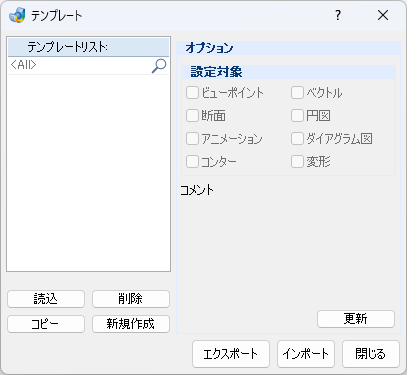Click the application icon in the title bar
This screenshot has width=407, height=375.
click(x=17, y=15)
